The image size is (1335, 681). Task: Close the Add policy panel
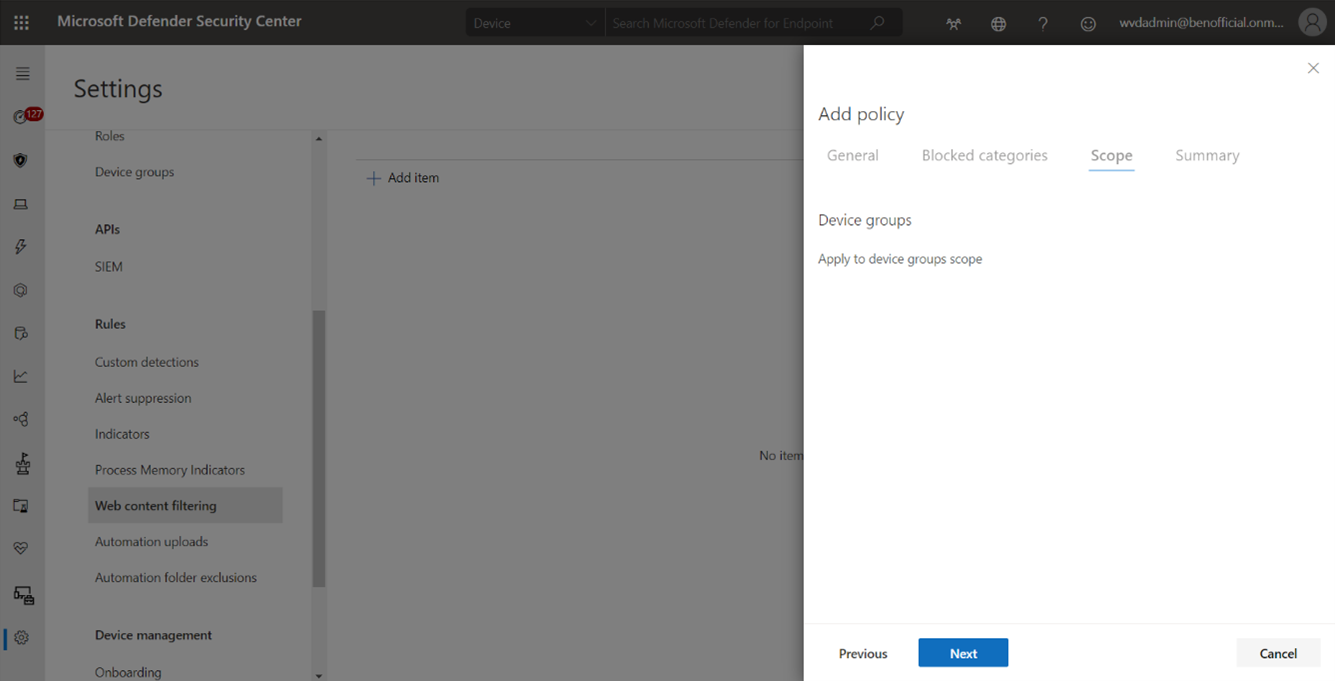pyautogui.click(x=1313, y=68)
